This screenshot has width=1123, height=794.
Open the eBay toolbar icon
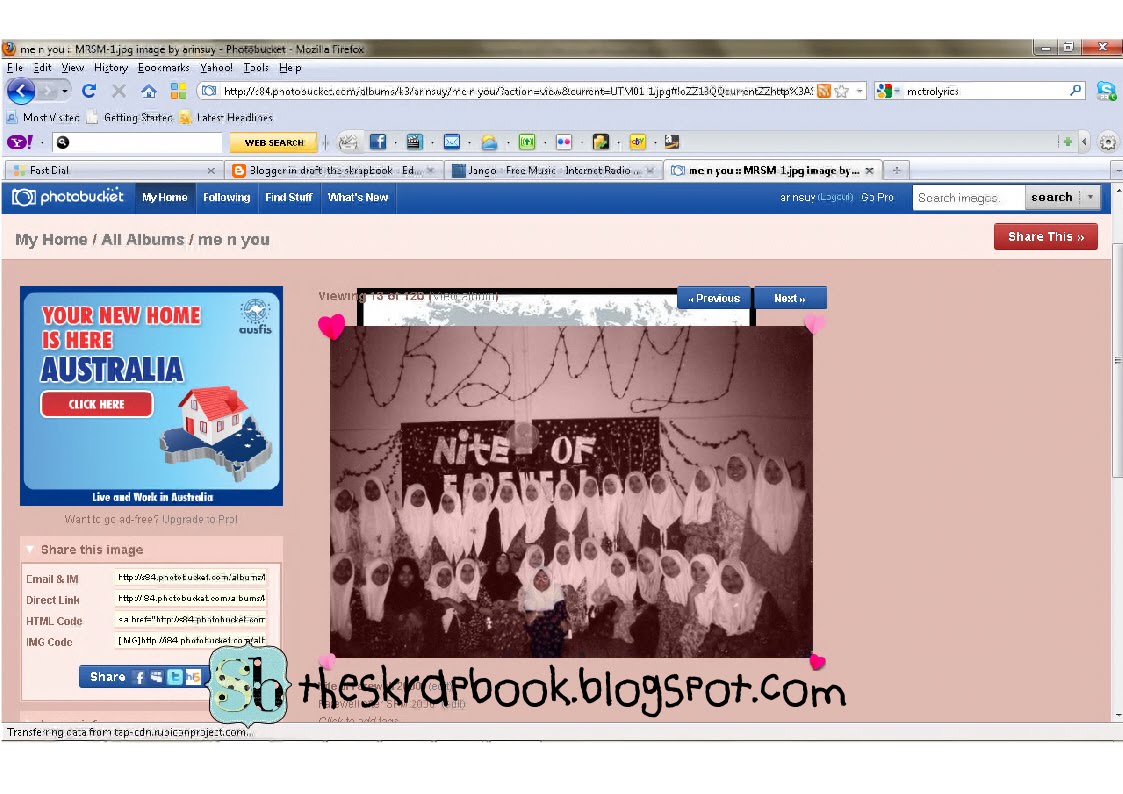click(637, 142)
